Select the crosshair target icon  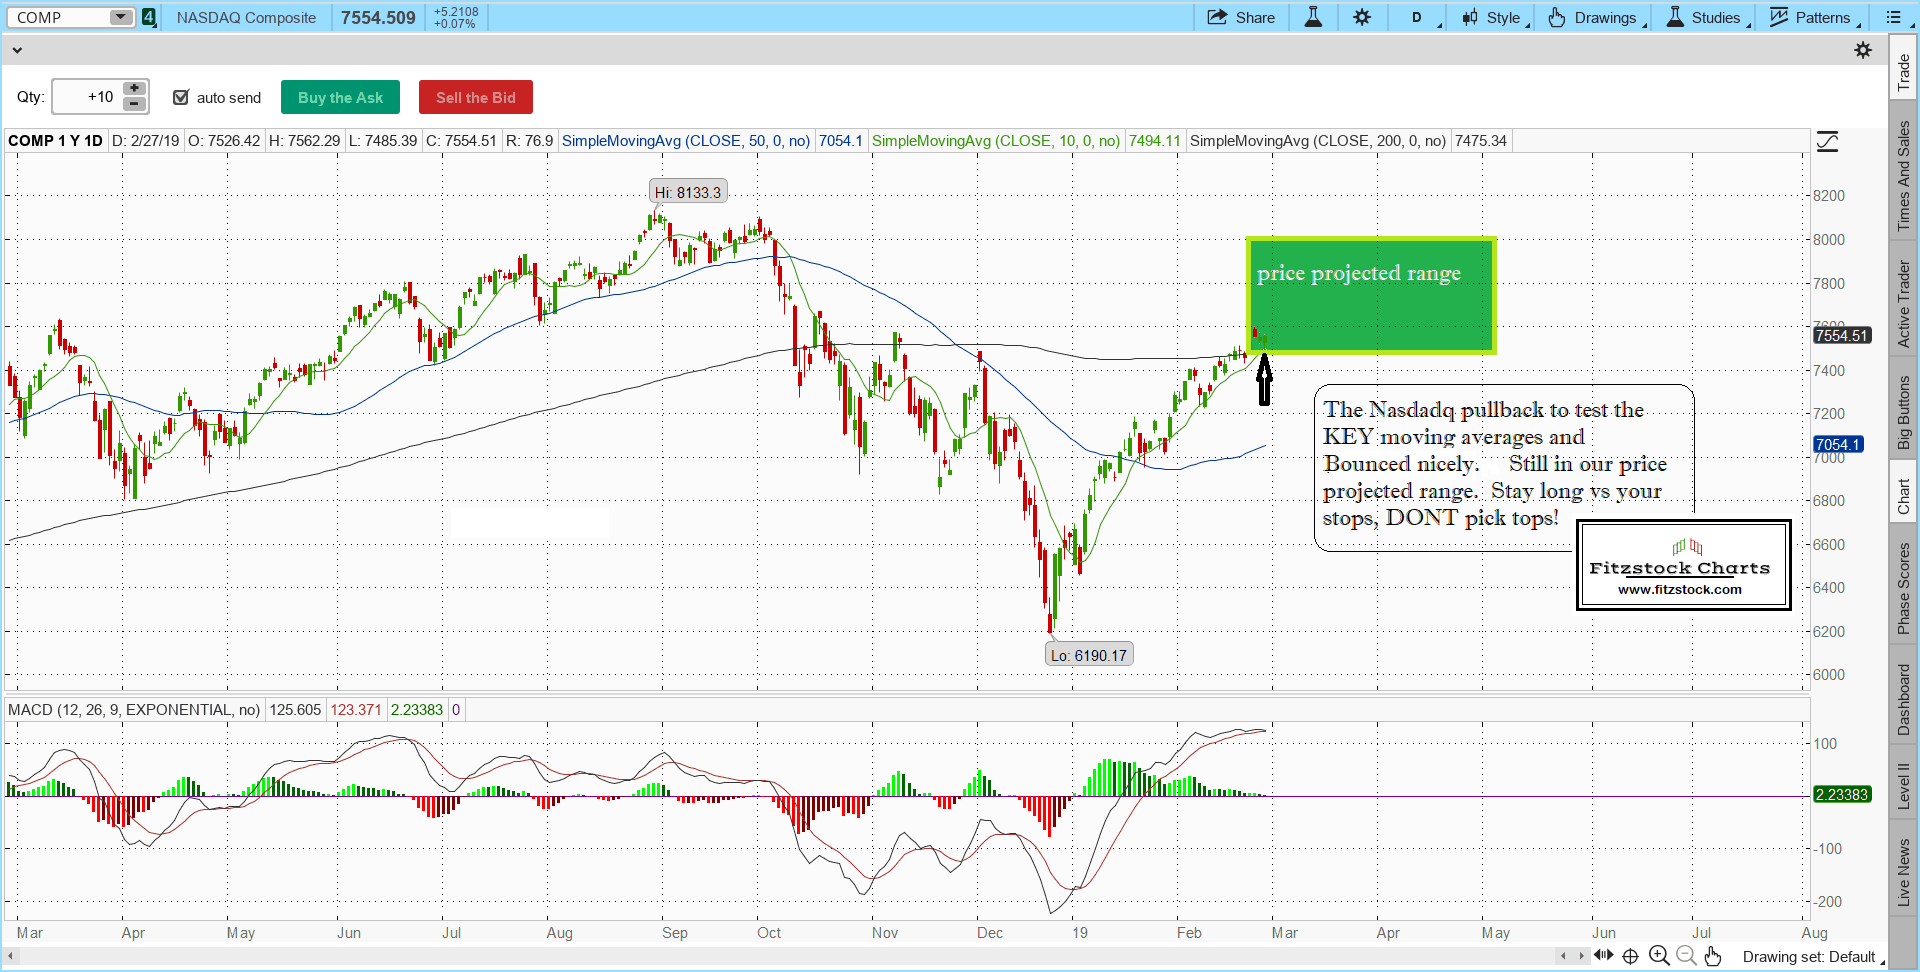[x=1630, y=956]
